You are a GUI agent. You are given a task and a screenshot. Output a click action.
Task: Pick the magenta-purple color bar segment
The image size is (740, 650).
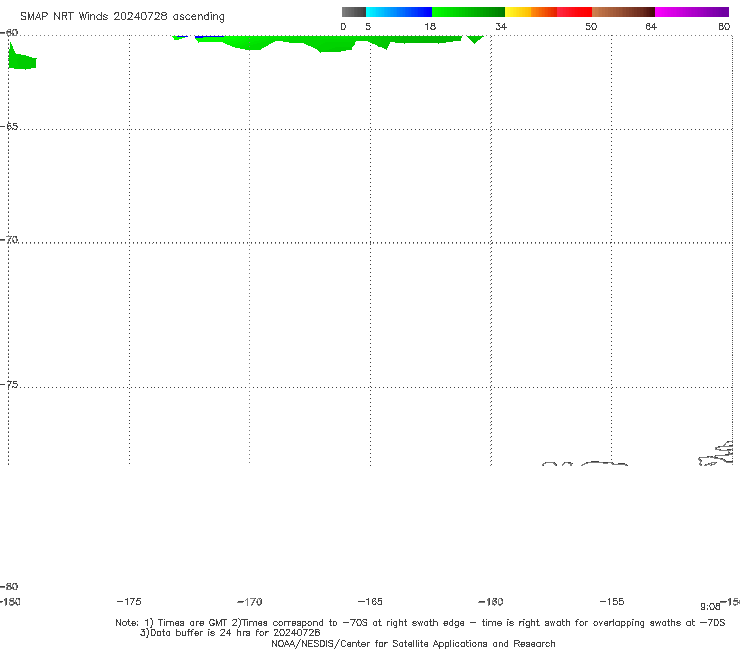(x=692, y=12)
